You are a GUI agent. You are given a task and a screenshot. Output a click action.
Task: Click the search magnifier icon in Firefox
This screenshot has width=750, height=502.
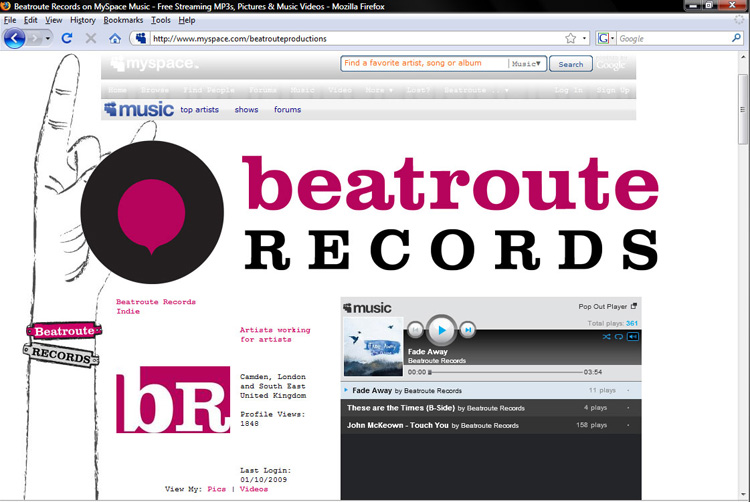tap(736, 38)
